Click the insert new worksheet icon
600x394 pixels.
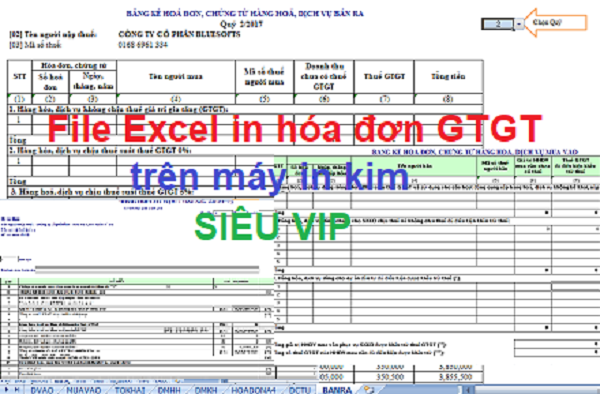369,389
